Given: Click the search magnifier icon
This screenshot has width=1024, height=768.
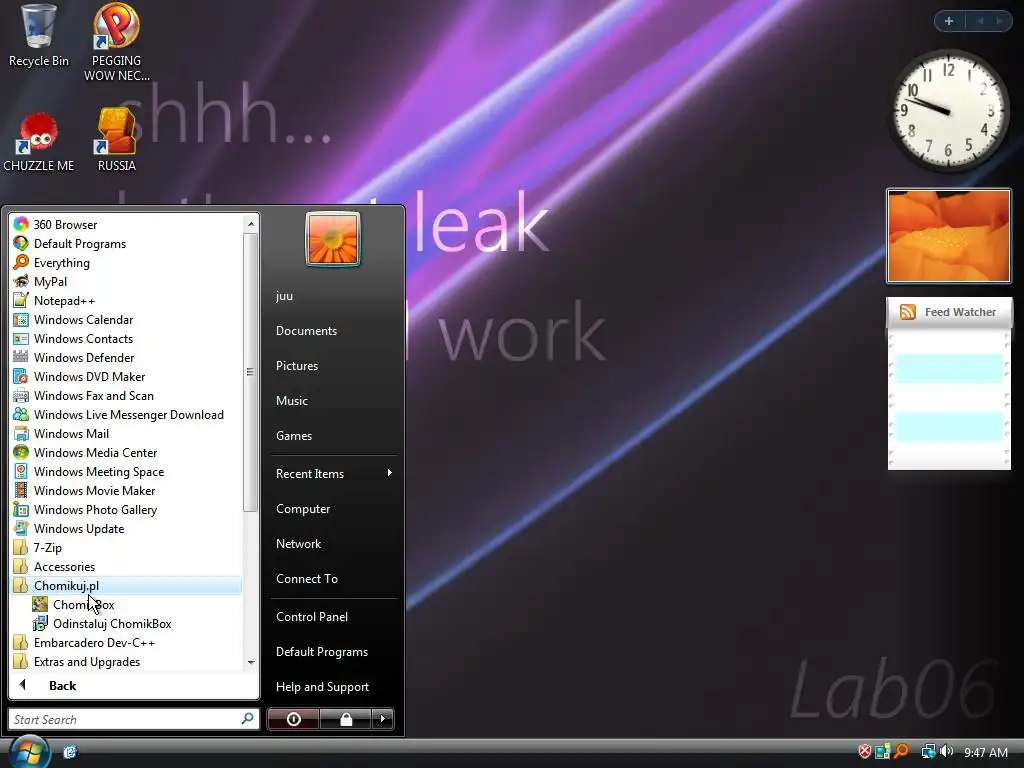Looking at the screenshot, I should (x=248, y=718).
